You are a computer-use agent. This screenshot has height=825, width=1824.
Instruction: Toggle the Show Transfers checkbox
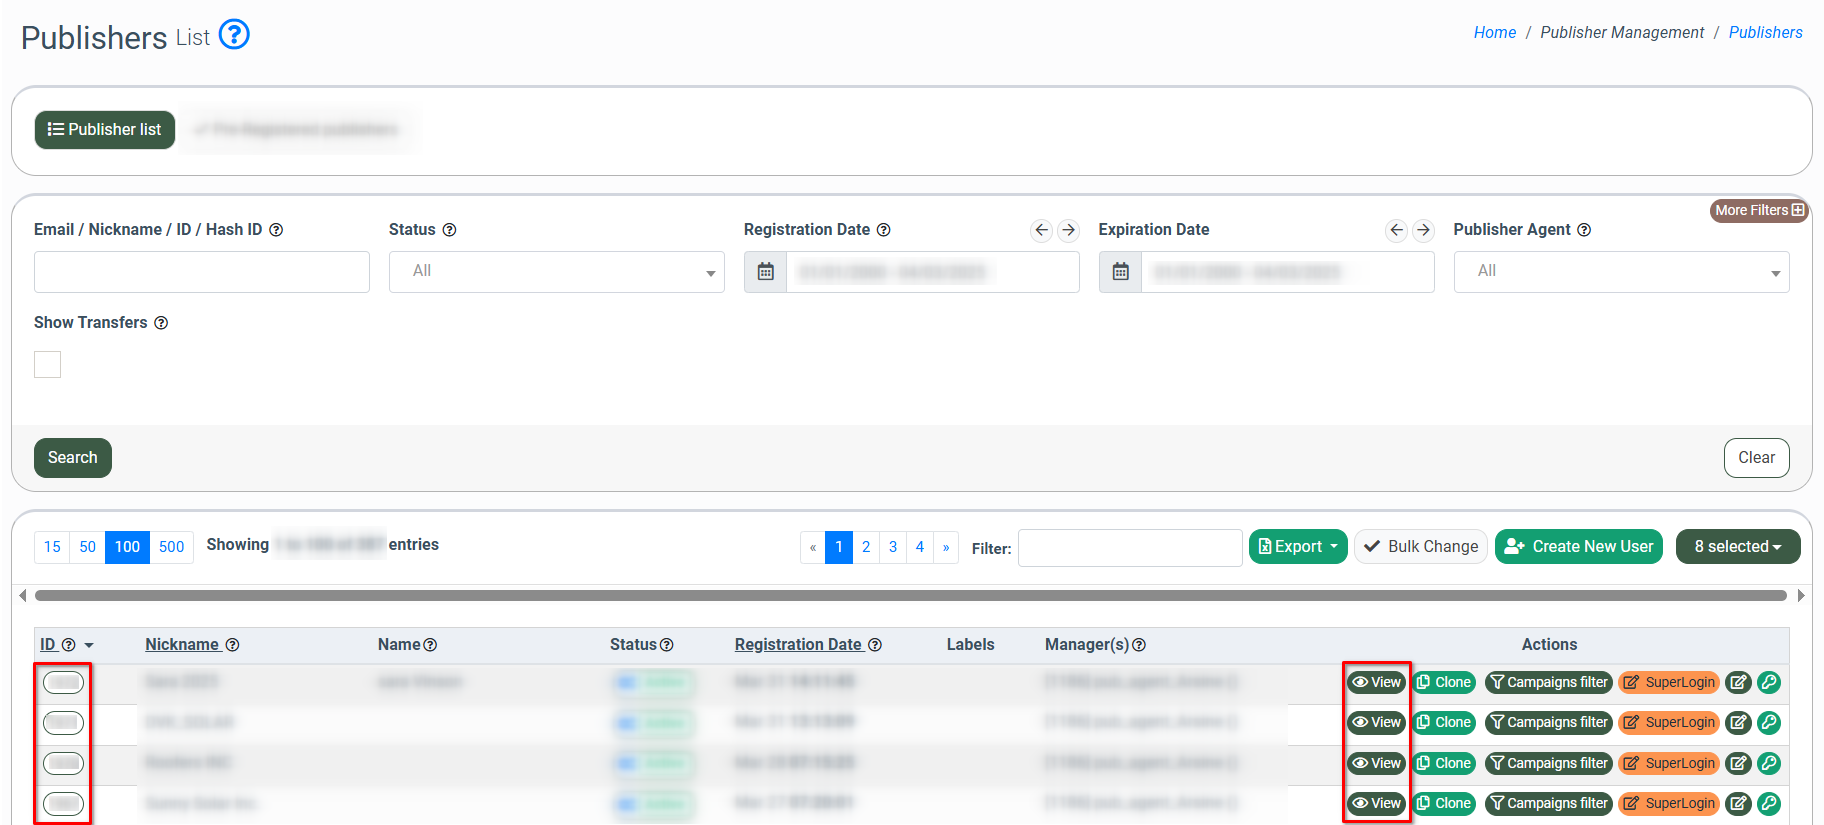pyautogui.click(x=48, y=364)
